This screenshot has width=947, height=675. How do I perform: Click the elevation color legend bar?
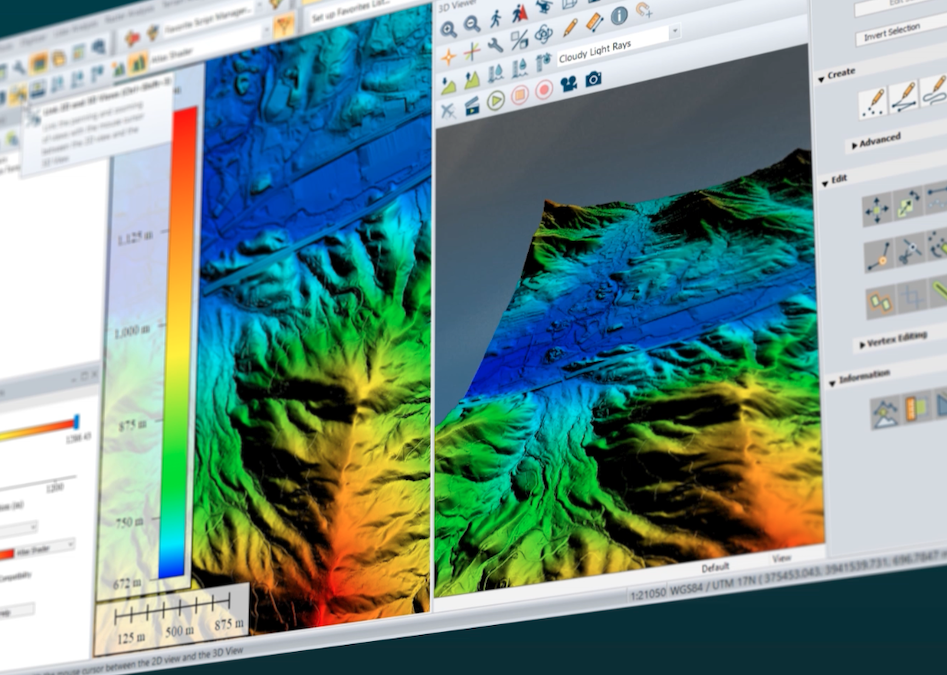(178, 342)
